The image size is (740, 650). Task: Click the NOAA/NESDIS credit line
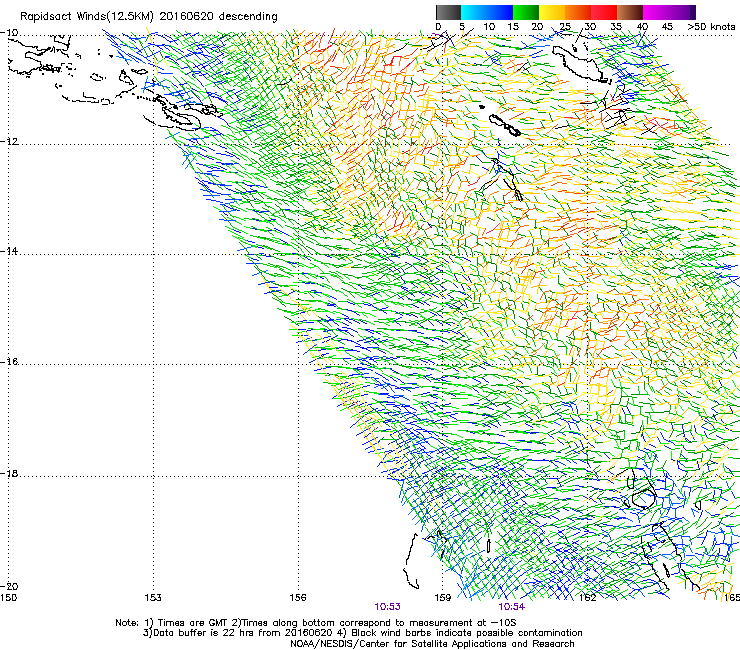pyautogui.click(x=432, y=643)
